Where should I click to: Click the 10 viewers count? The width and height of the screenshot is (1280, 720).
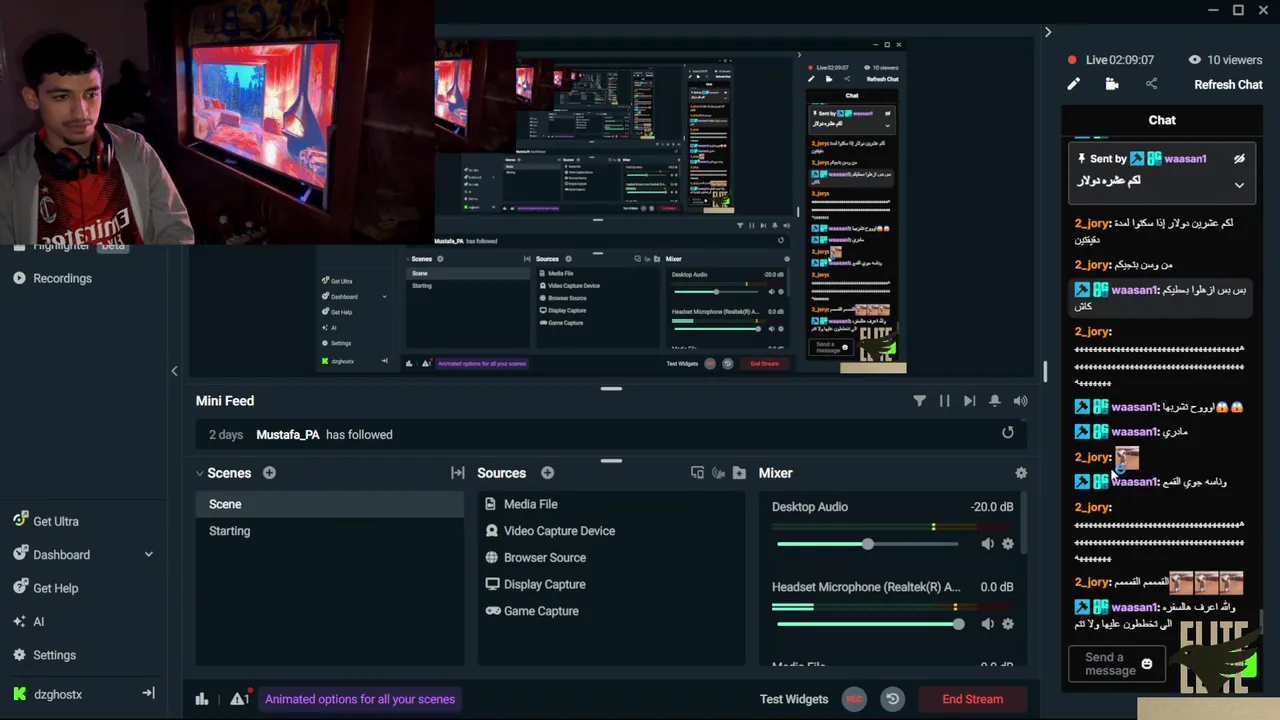coord(1225,60)
